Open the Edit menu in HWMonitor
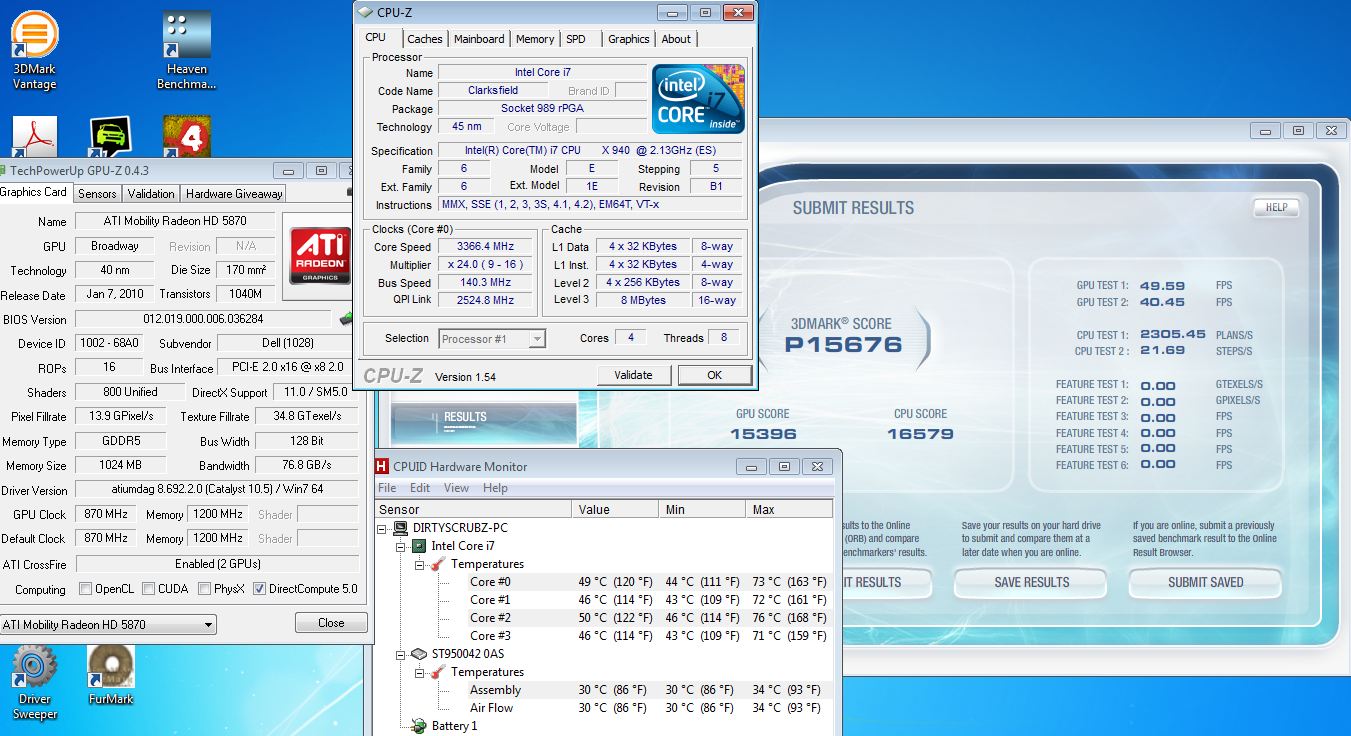 point(420,488)
